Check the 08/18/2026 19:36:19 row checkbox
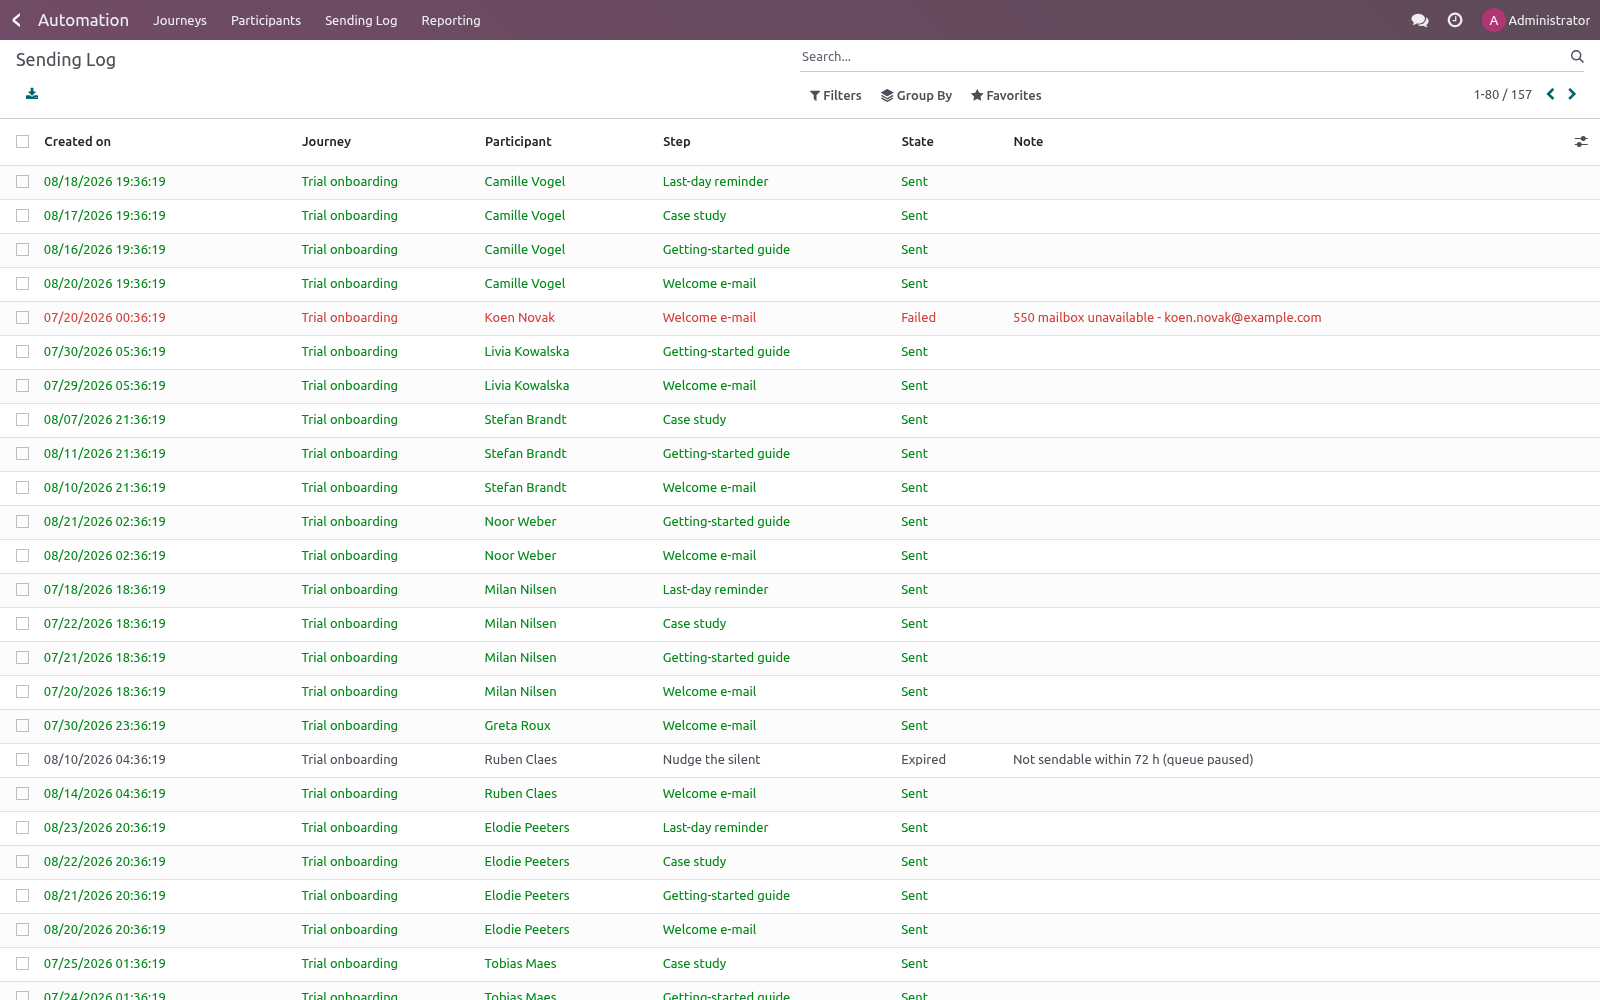1600x1000 pixels. pyautogui.click(x=22, y=182)
